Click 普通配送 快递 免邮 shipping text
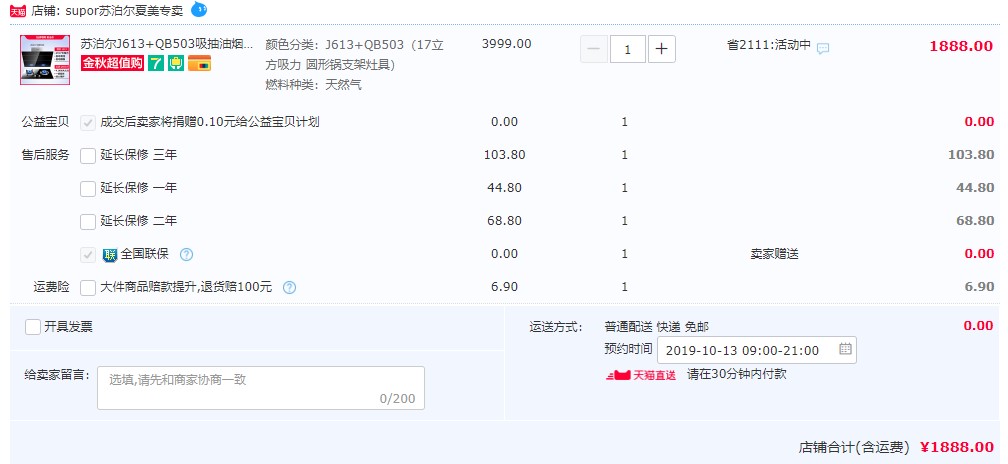The height and width of the screenshot is (464, 1008). click(657, 327)
